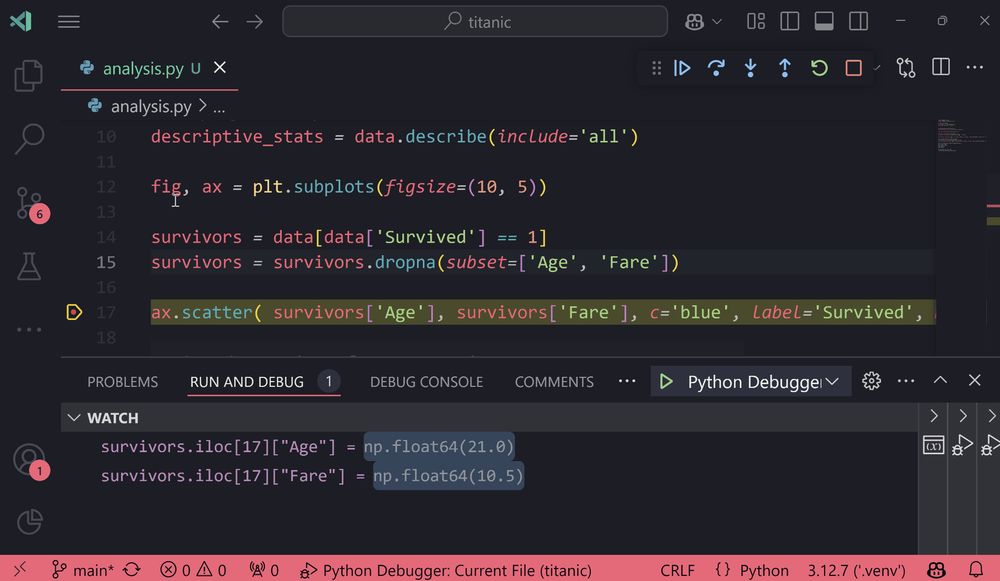The width and height of the screenshot is (1000, 581).
Task: Close the bottom panel
Action: pos(974,380)
